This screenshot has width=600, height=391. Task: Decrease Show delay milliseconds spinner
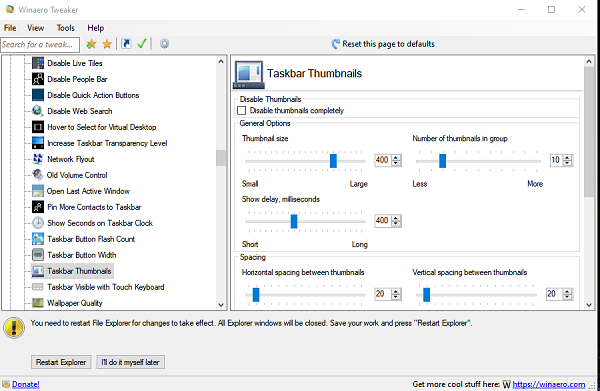[x=396, y=224]
